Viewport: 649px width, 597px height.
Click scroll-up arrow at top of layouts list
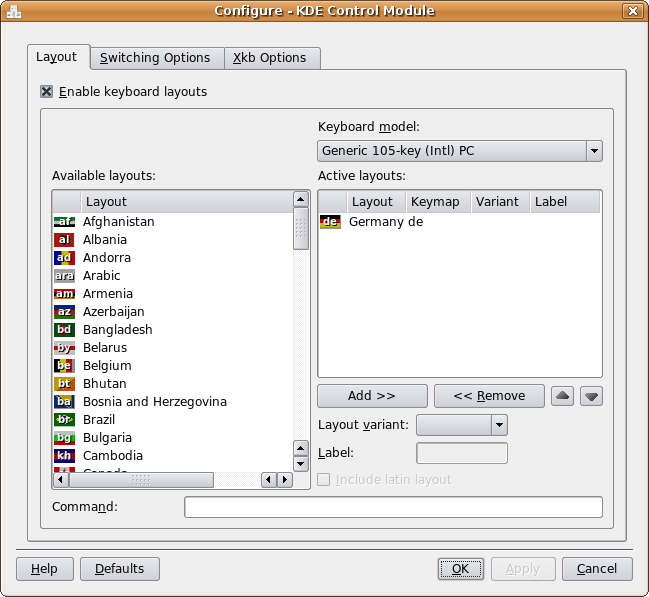coord(301,200)
